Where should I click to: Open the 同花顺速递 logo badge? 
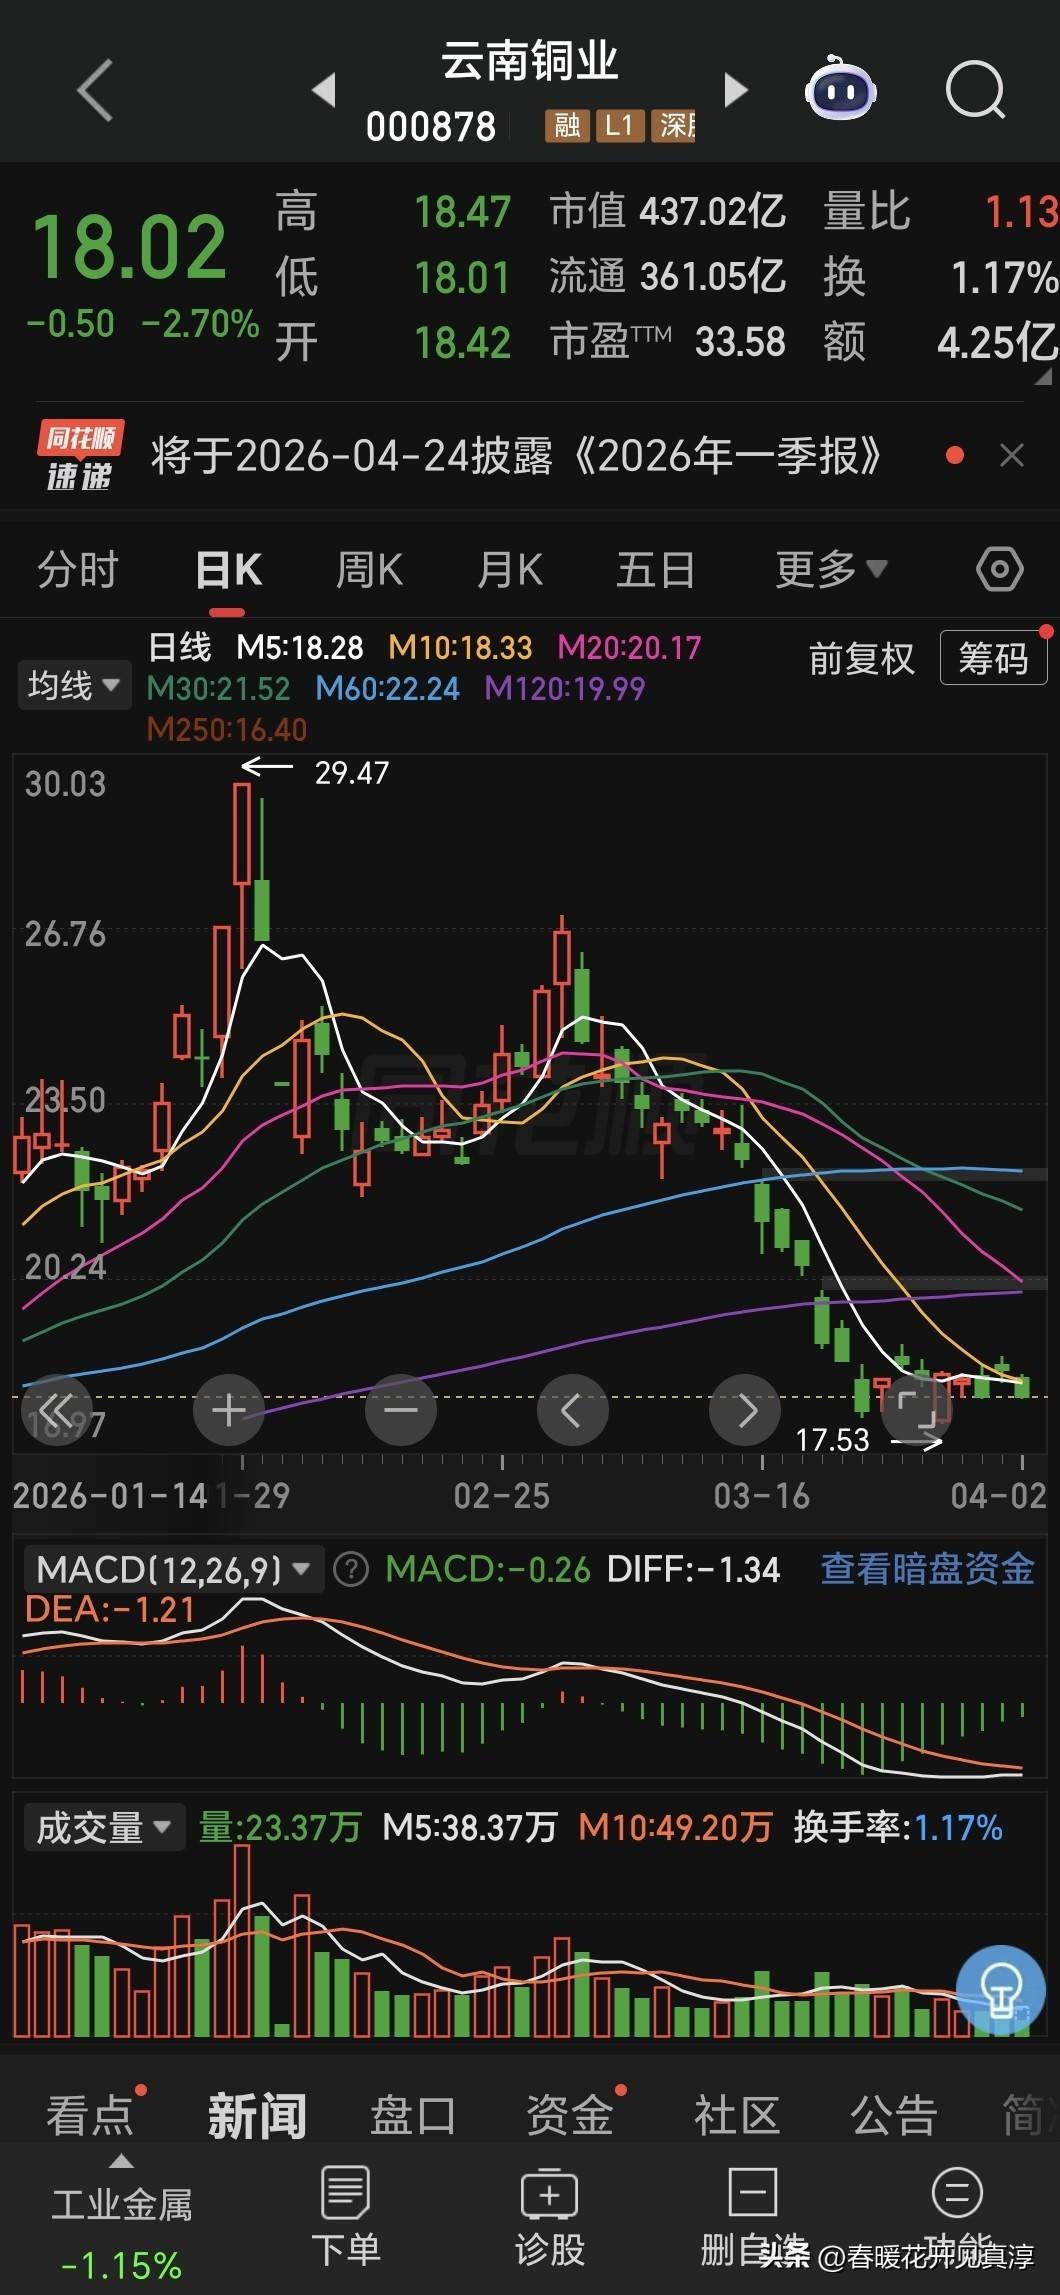point(80,456)
